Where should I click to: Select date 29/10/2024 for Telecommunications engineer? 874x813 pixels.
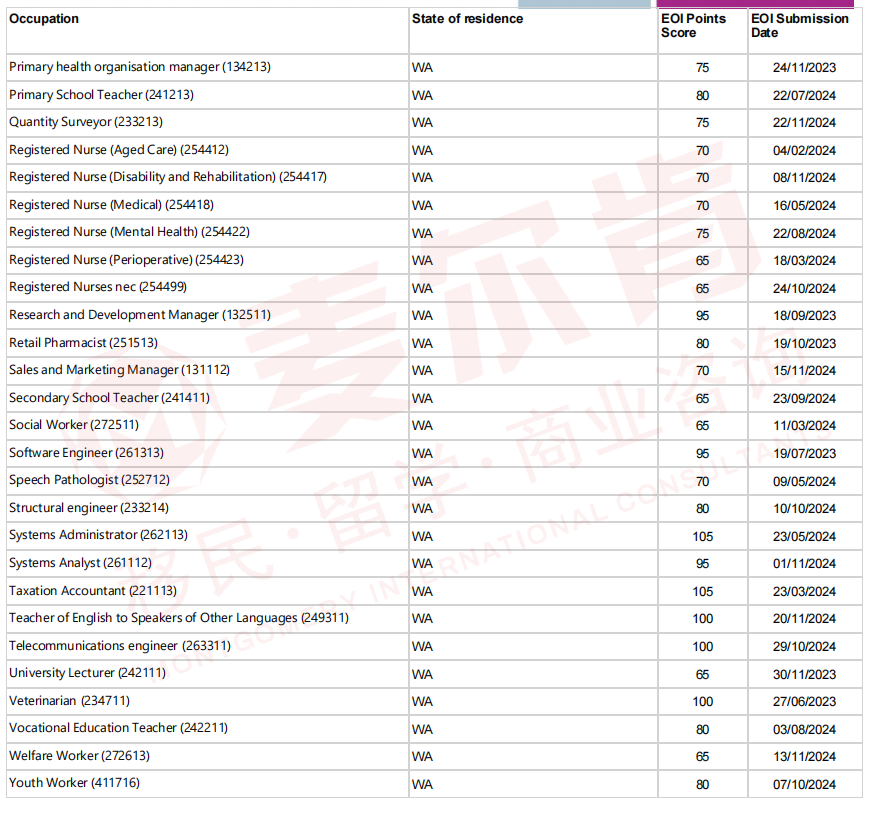pos(804,647)
